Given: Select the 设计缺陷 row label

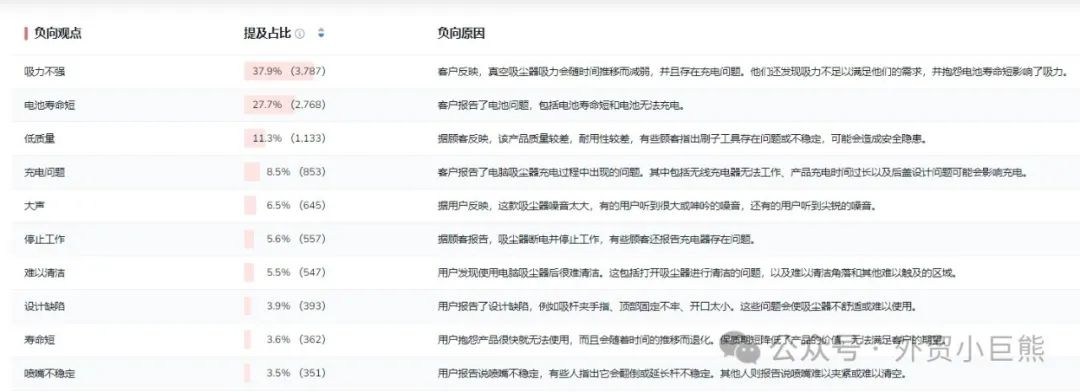Looking at the screenshot, I should coord(45,306).
